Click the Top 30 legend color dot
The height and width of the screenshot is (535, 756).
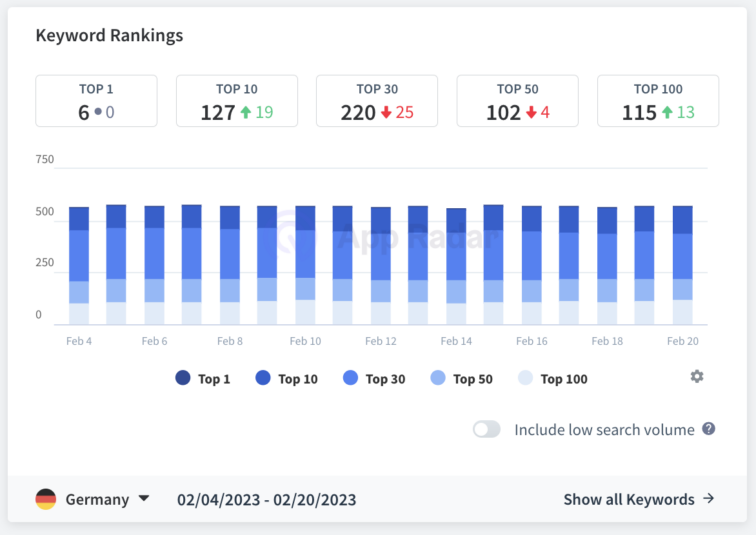pyautogui.click(x=350, y=379)
